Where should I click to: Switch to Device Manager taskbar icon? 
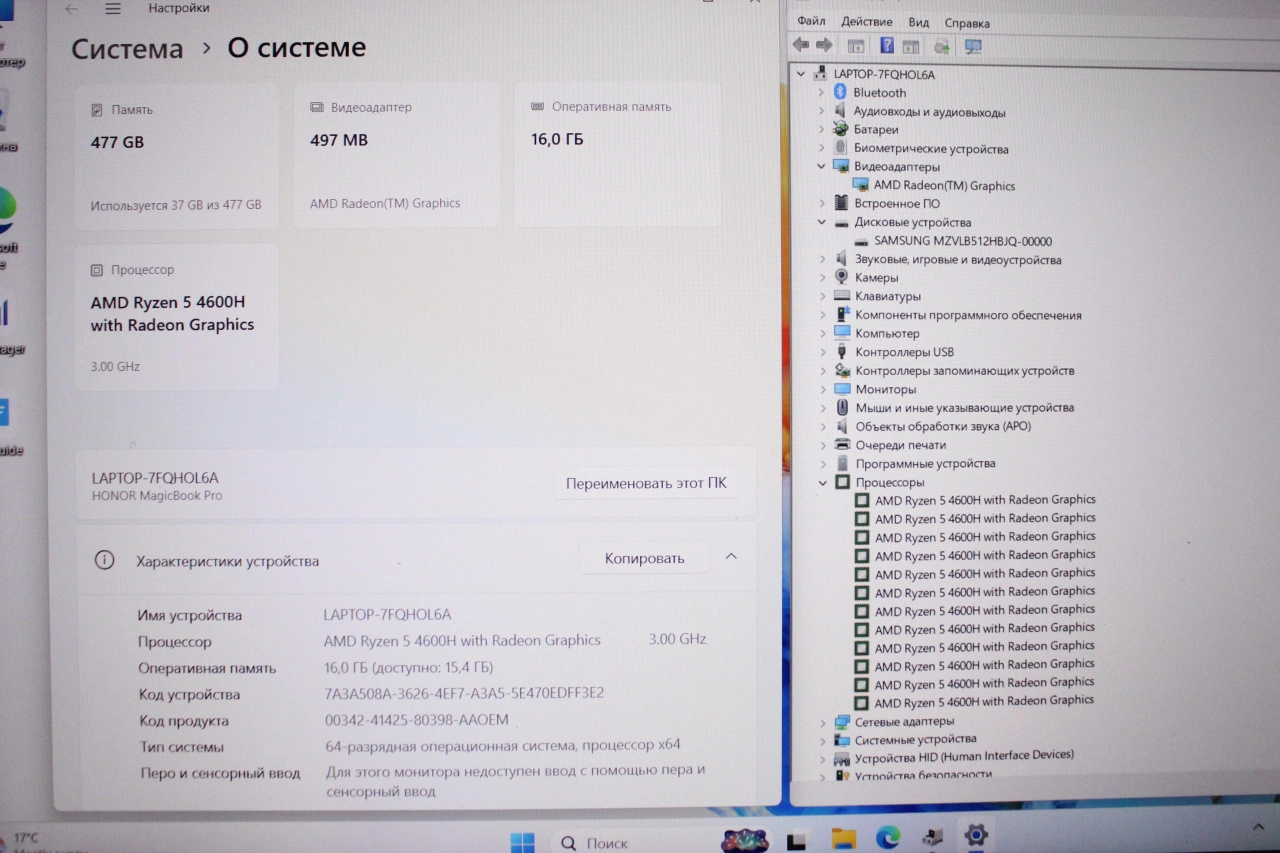point(932,837)
